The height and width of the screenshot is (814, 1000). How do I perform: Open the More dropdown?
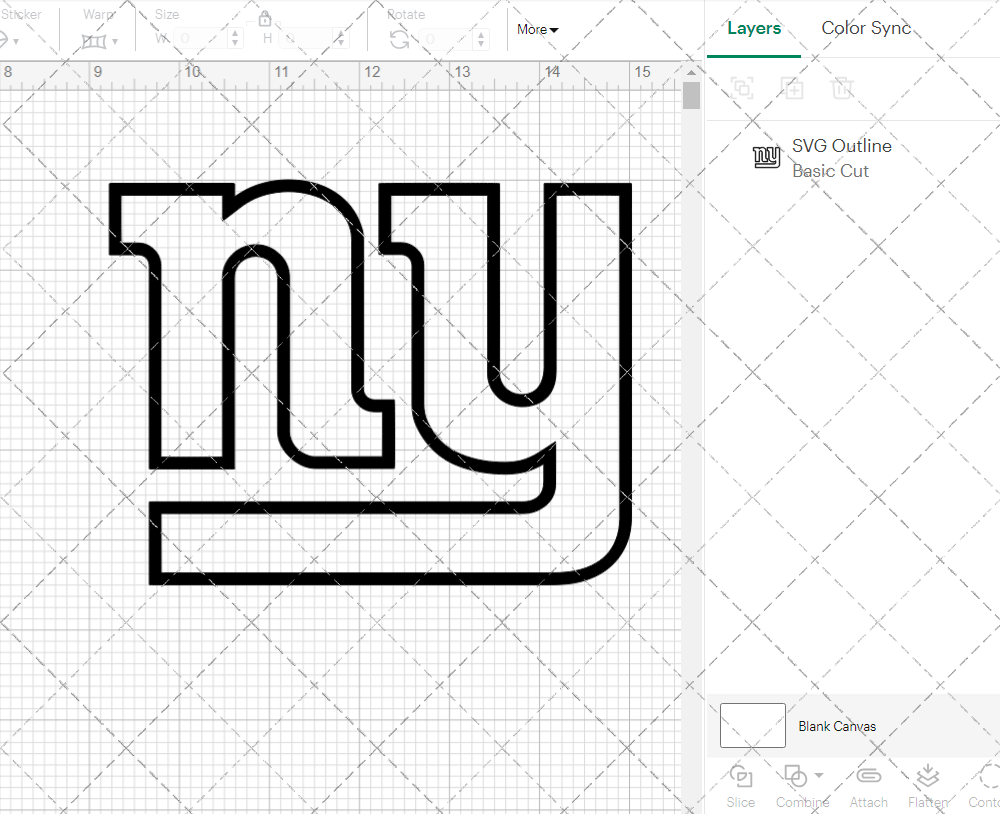point(537,30)
